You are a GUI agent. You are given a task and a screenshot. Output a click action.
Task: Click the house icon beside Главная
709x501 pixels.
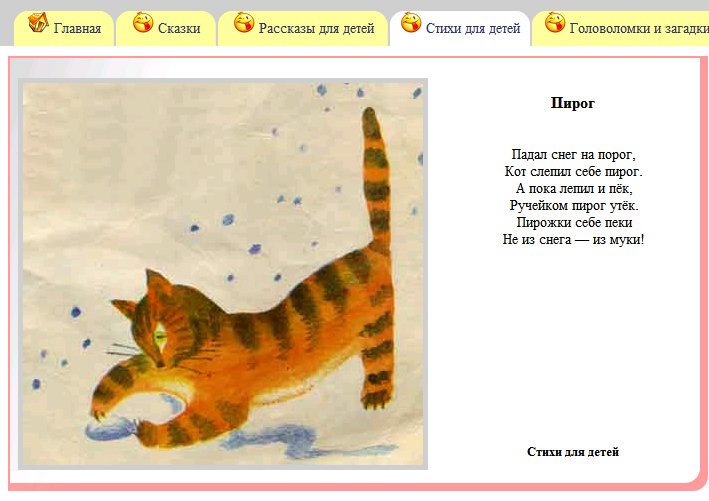38,22
